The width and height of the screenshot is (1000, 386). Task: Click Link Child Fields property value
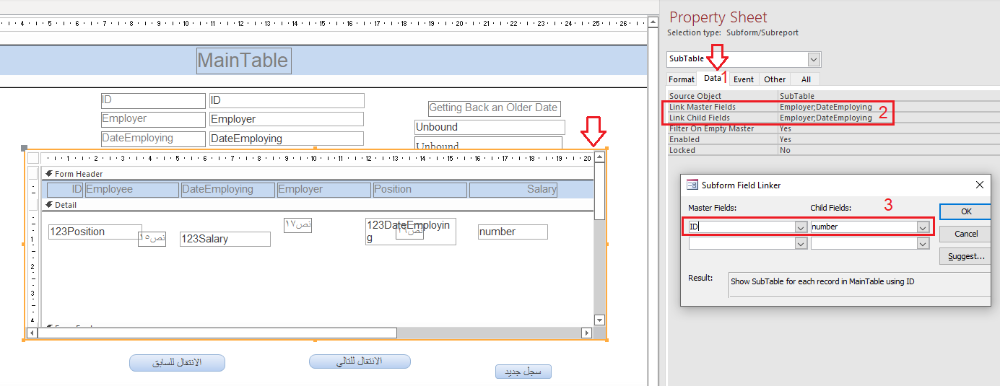(x=888, y=118)
